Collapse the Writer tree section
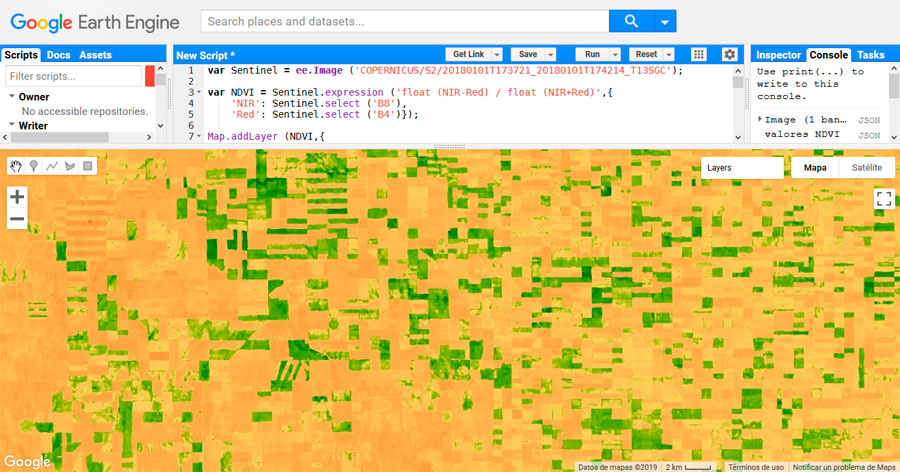Image resolution: width=900 pixels, height=472 pixels. pos(12,125)
